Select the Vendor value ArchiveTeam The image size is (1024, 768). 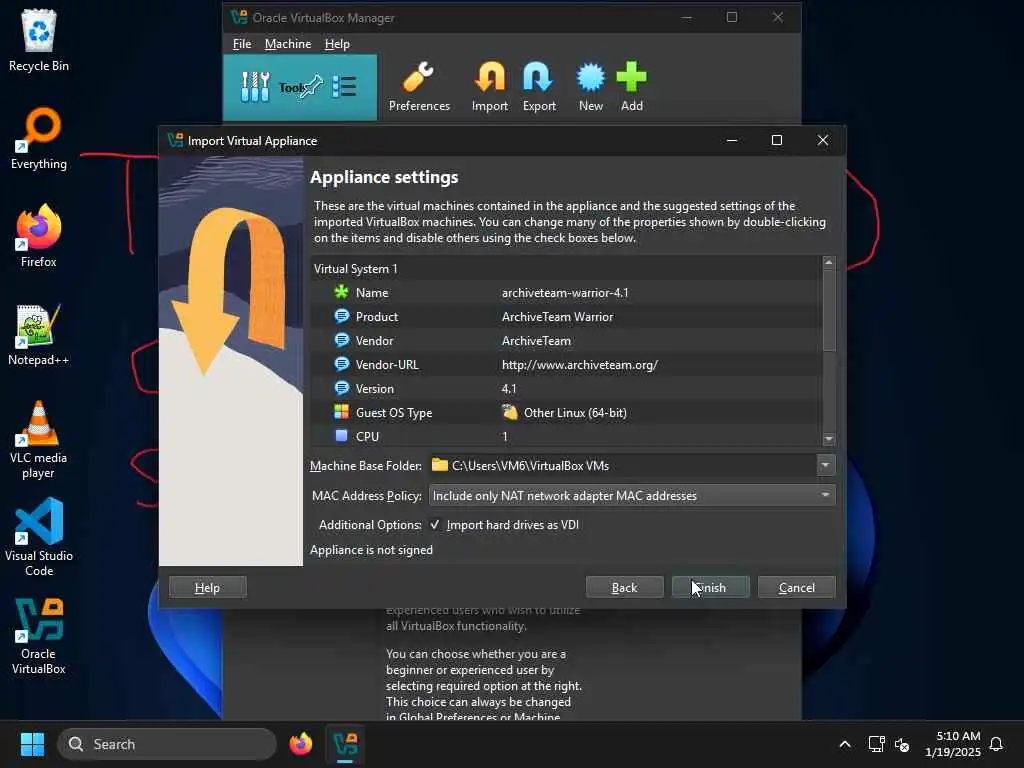pyautogui.click(x=536, y=340)
